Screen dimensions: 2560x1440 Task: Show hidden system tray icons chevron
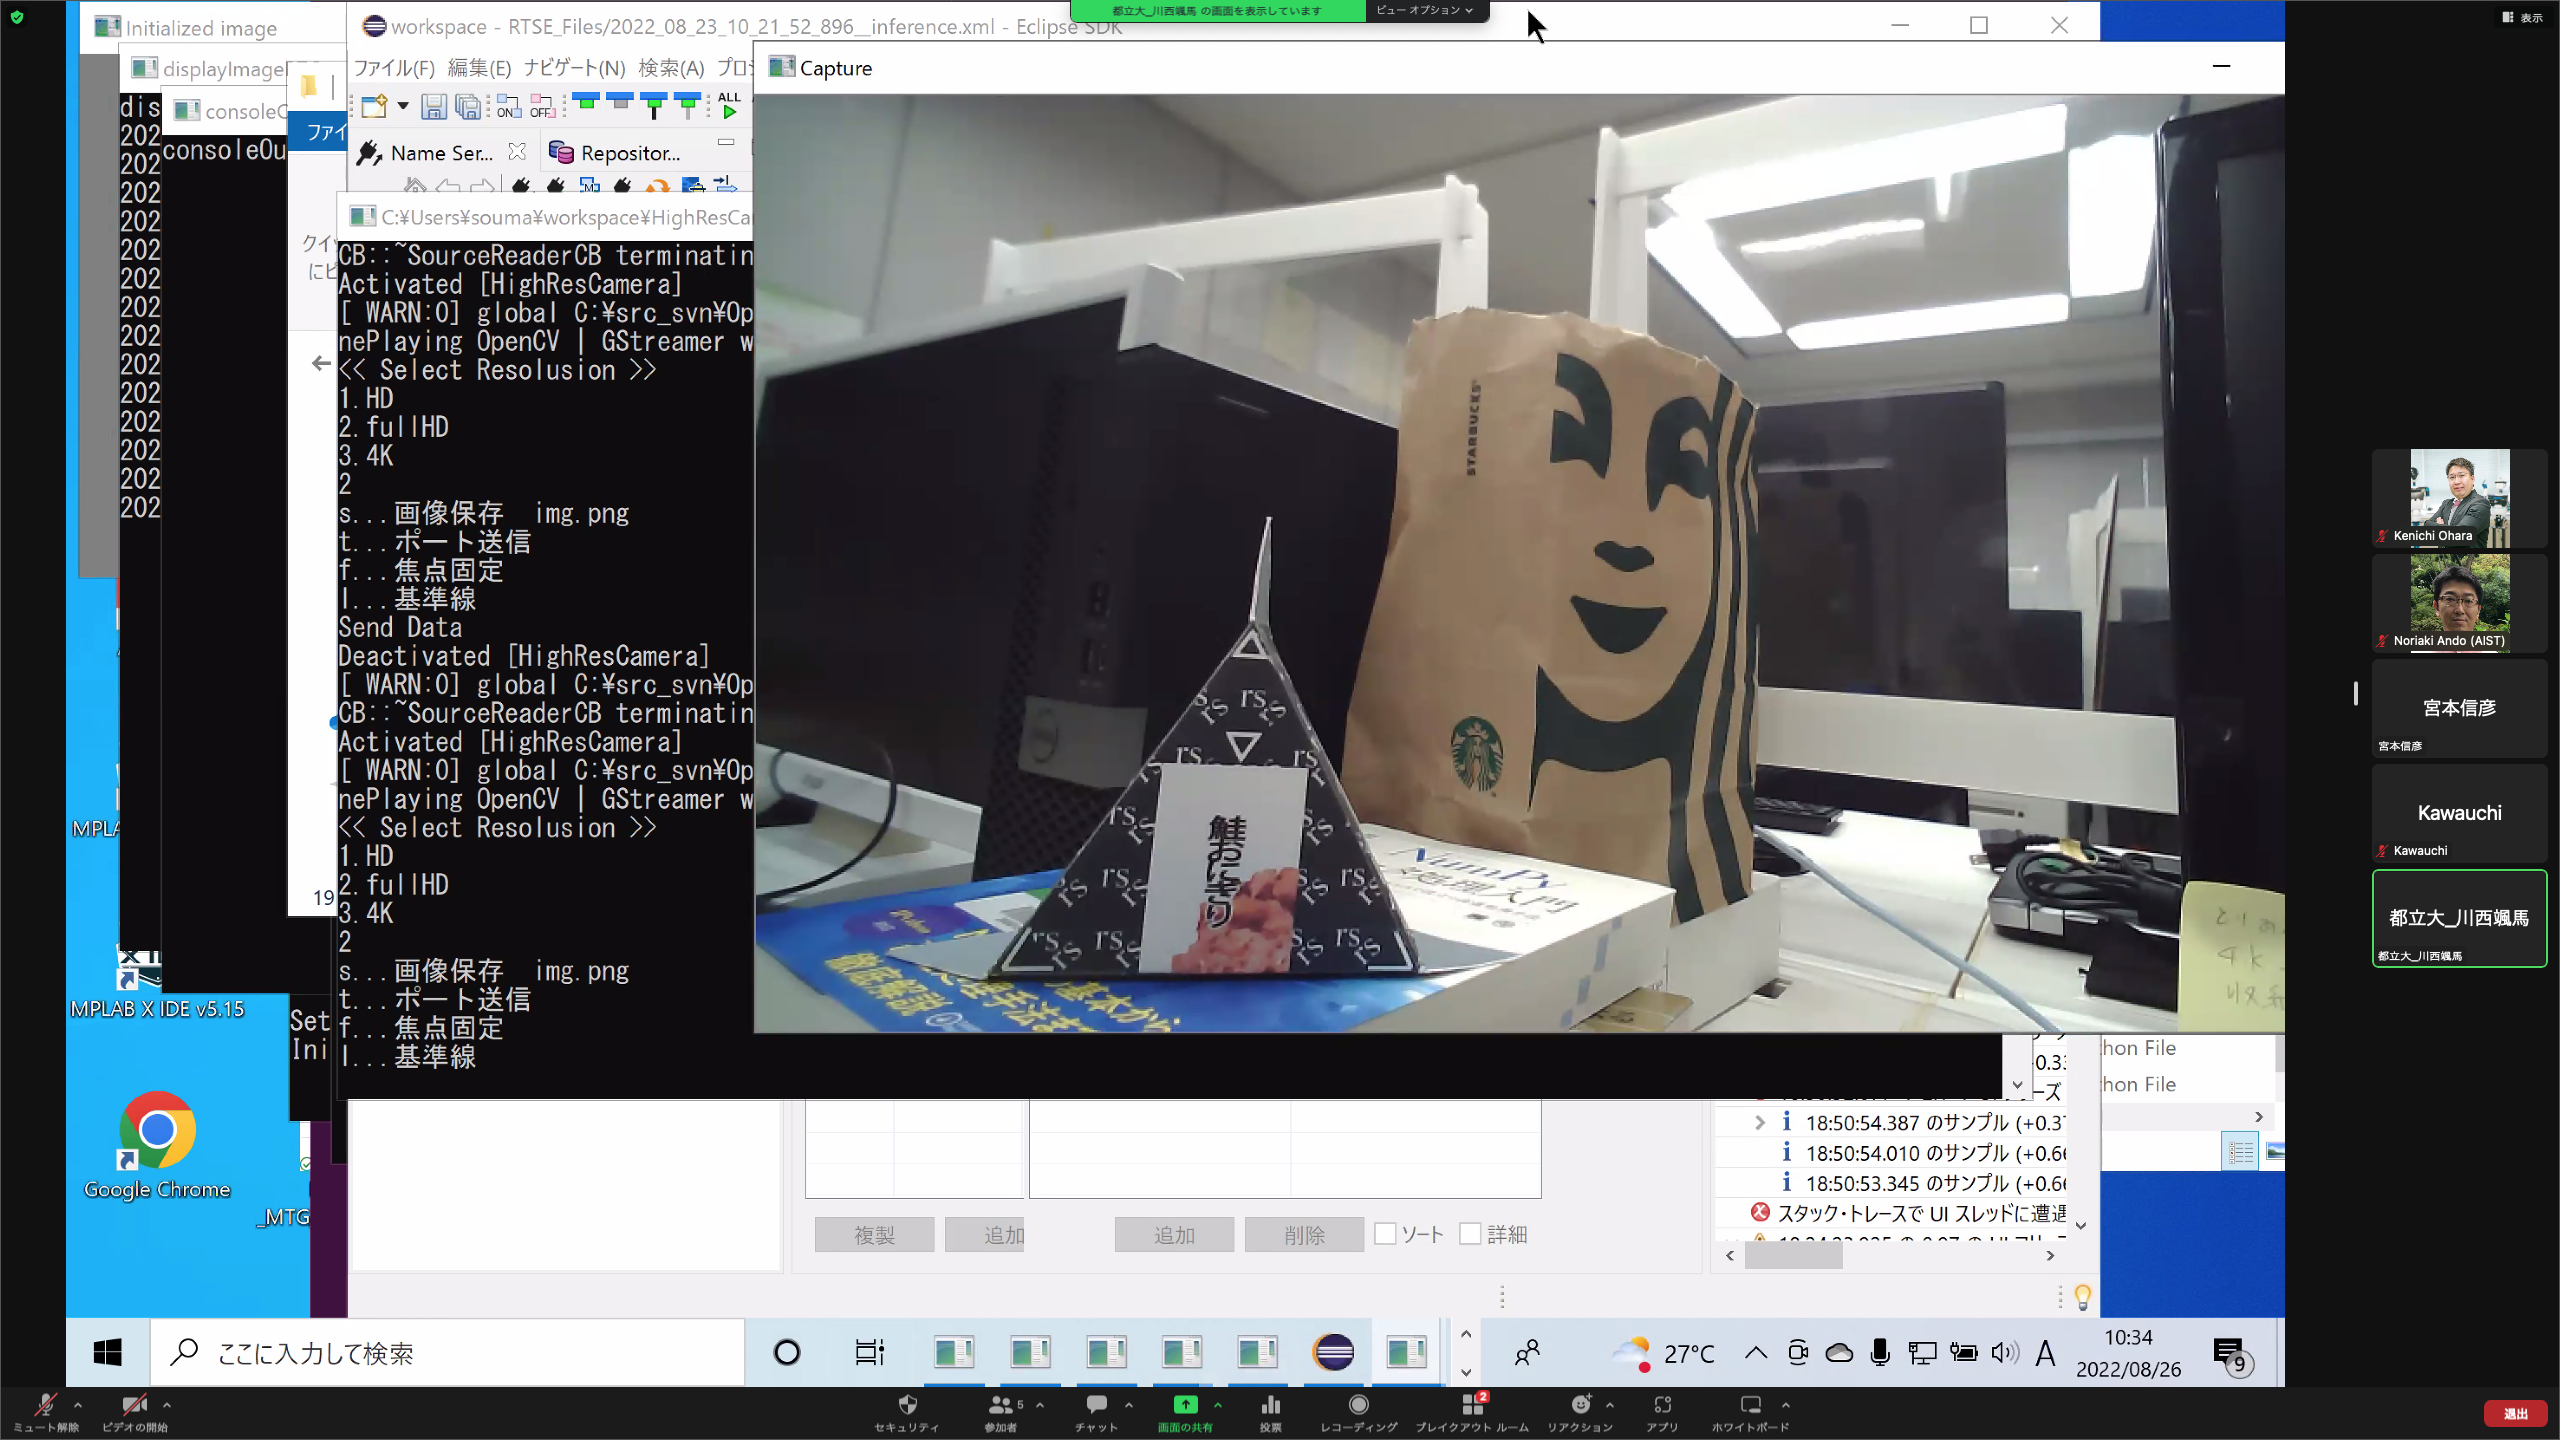point(1755,1353)
